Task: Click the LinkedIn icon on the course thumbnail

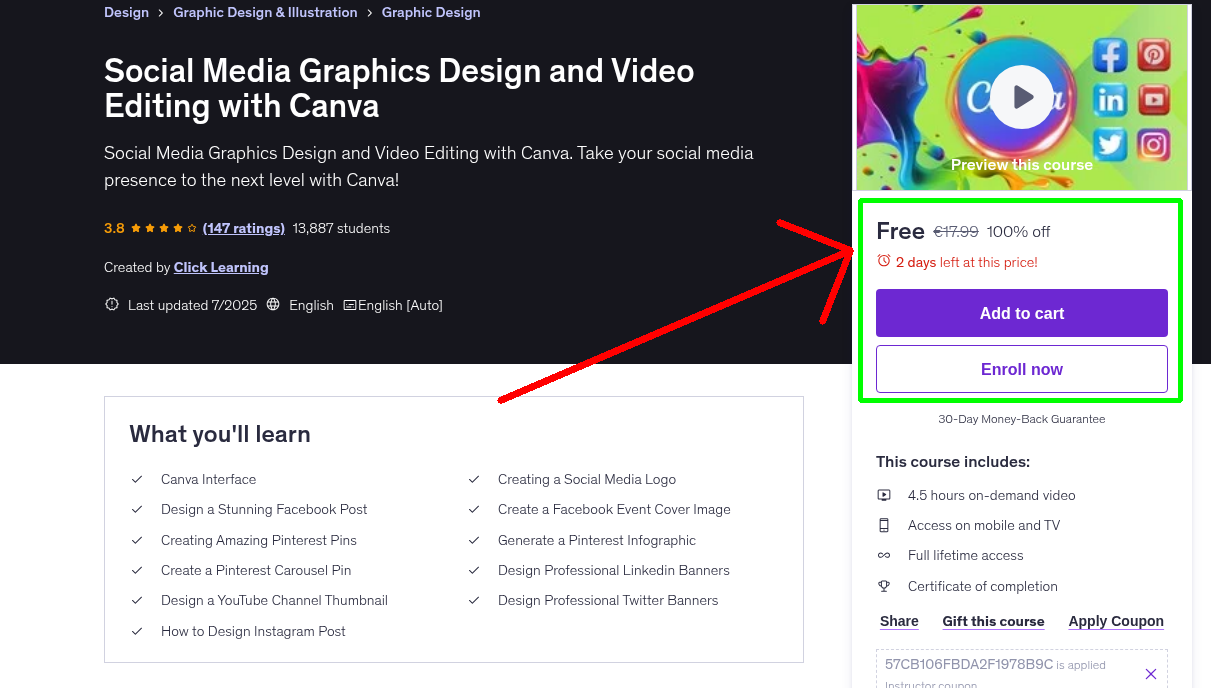Action: [1110, 100]
